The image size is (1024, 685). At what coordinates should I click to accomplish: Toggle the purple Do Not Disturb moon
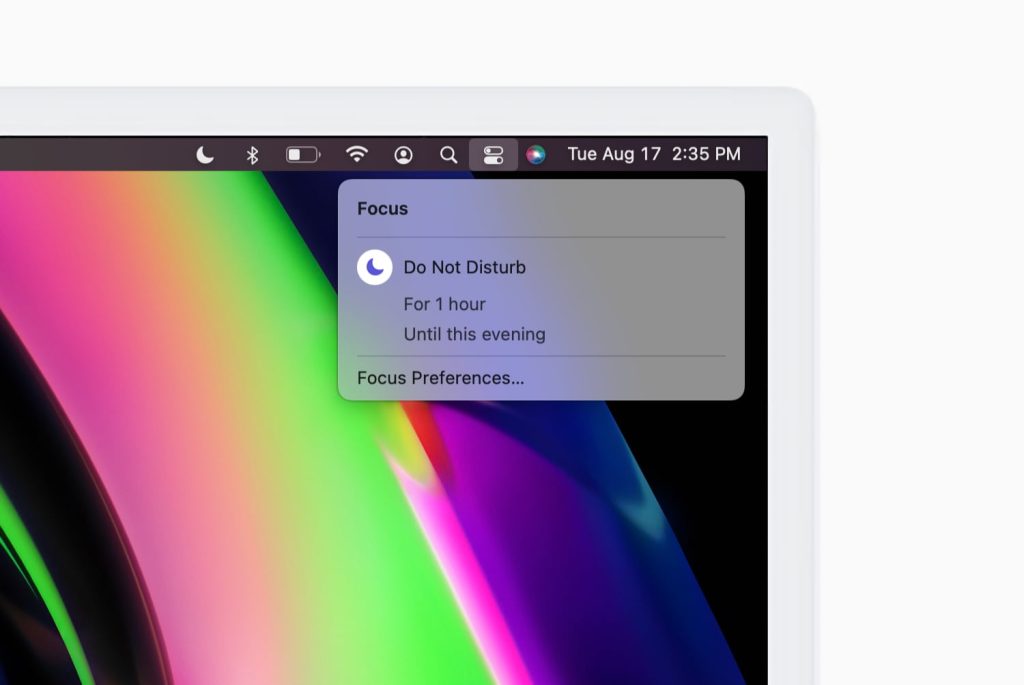374,267
